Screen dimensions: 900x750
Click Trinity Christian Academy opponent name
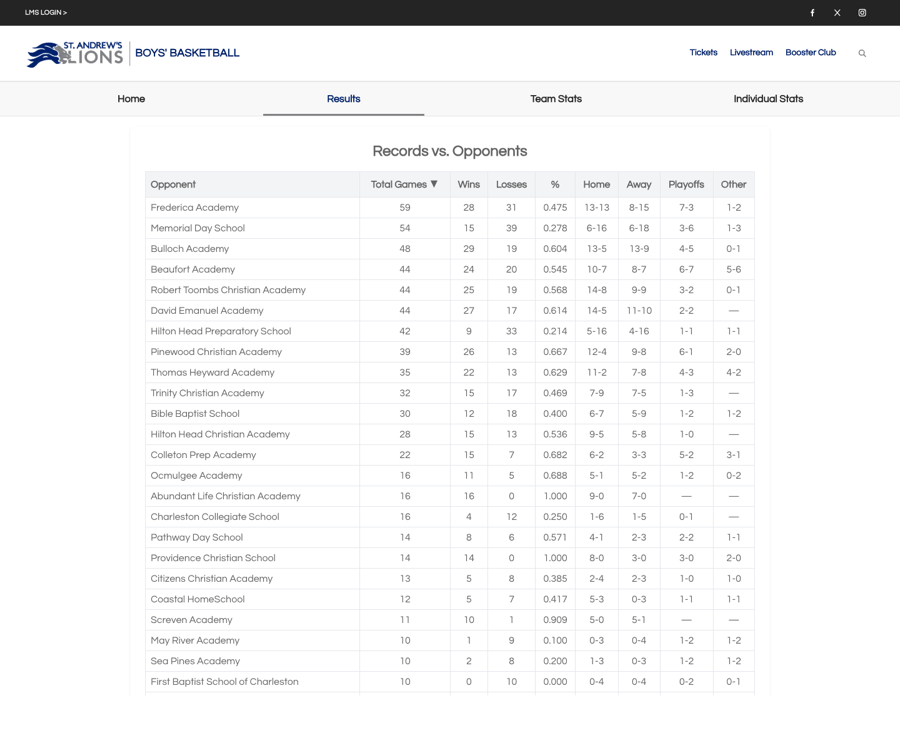pyautogui.click(x=207, y=394)
